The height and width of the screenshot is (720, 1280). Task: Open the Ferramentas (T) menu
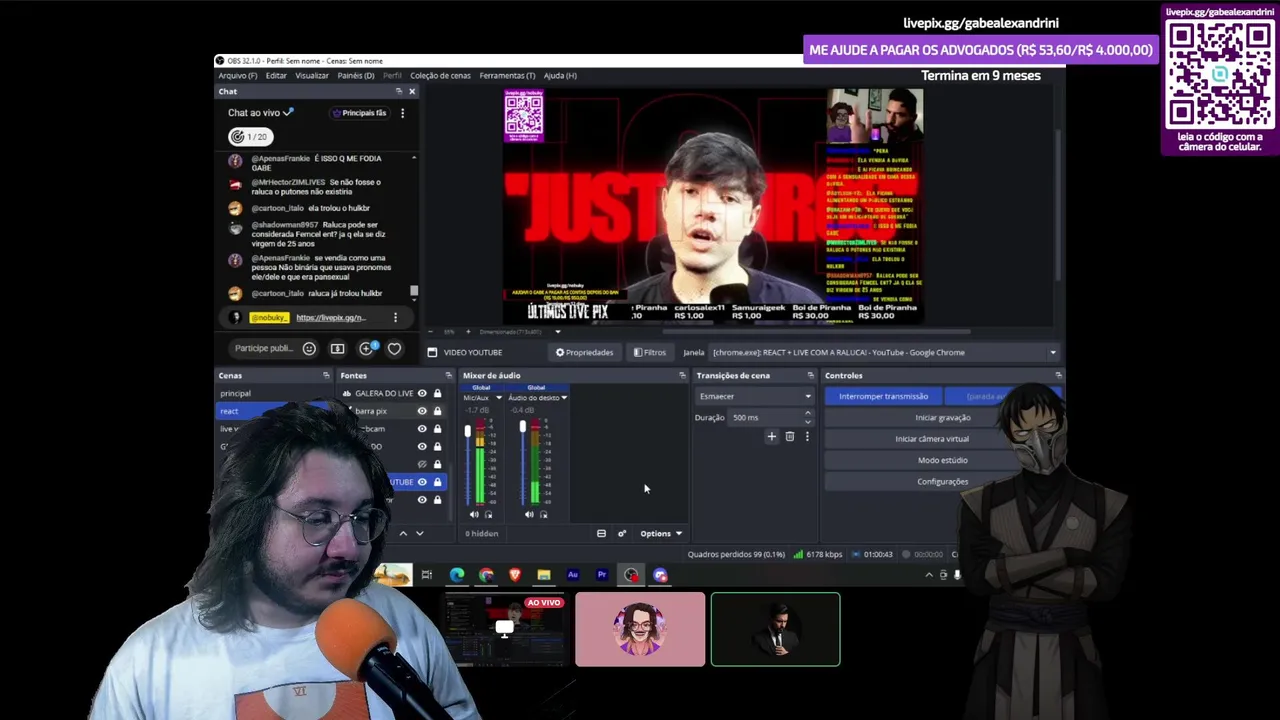[507, 75]
